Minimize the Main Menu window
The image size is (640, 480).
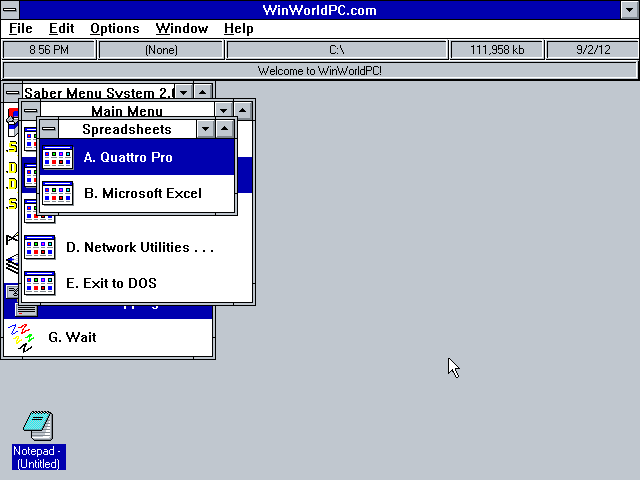click(x=223, y=111)
